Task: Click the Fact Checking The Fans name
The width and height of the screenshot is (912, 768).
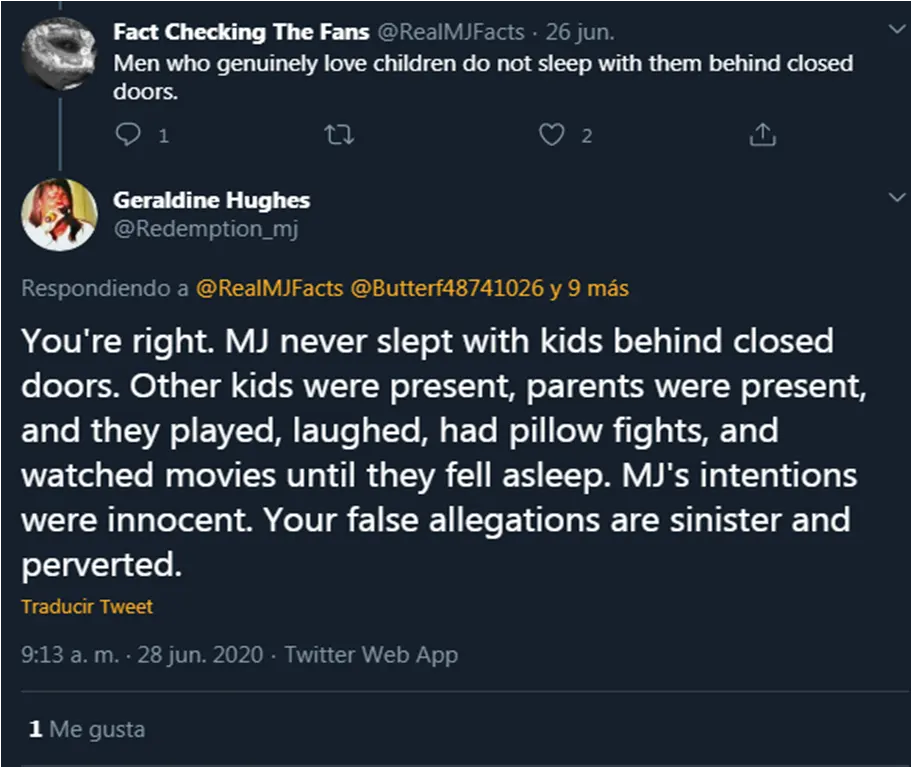Action: pos(240,32)
